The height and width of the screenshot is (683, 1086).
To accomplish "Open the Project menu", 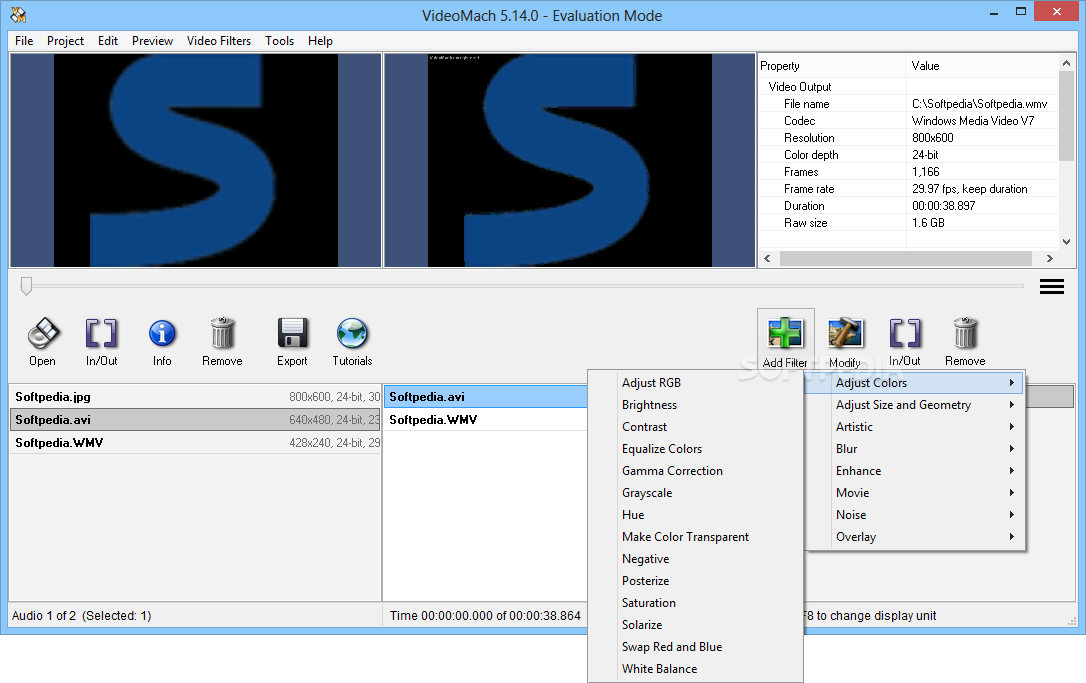I will point(65,41).
